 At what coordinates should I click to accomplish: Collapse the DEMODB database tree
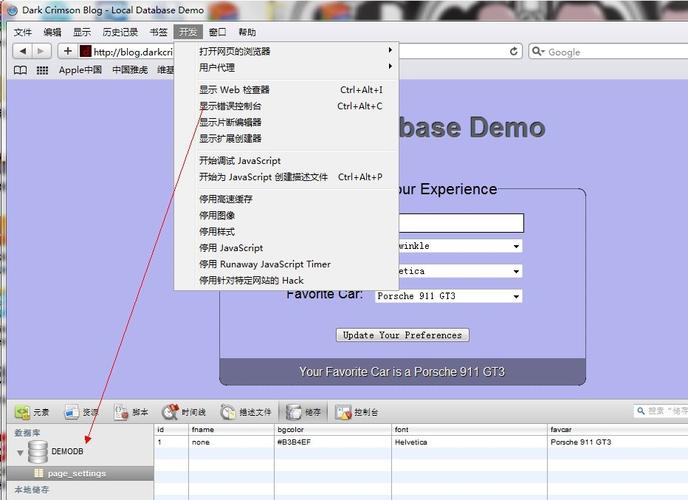pyautogui.click(x=20, y=452)
